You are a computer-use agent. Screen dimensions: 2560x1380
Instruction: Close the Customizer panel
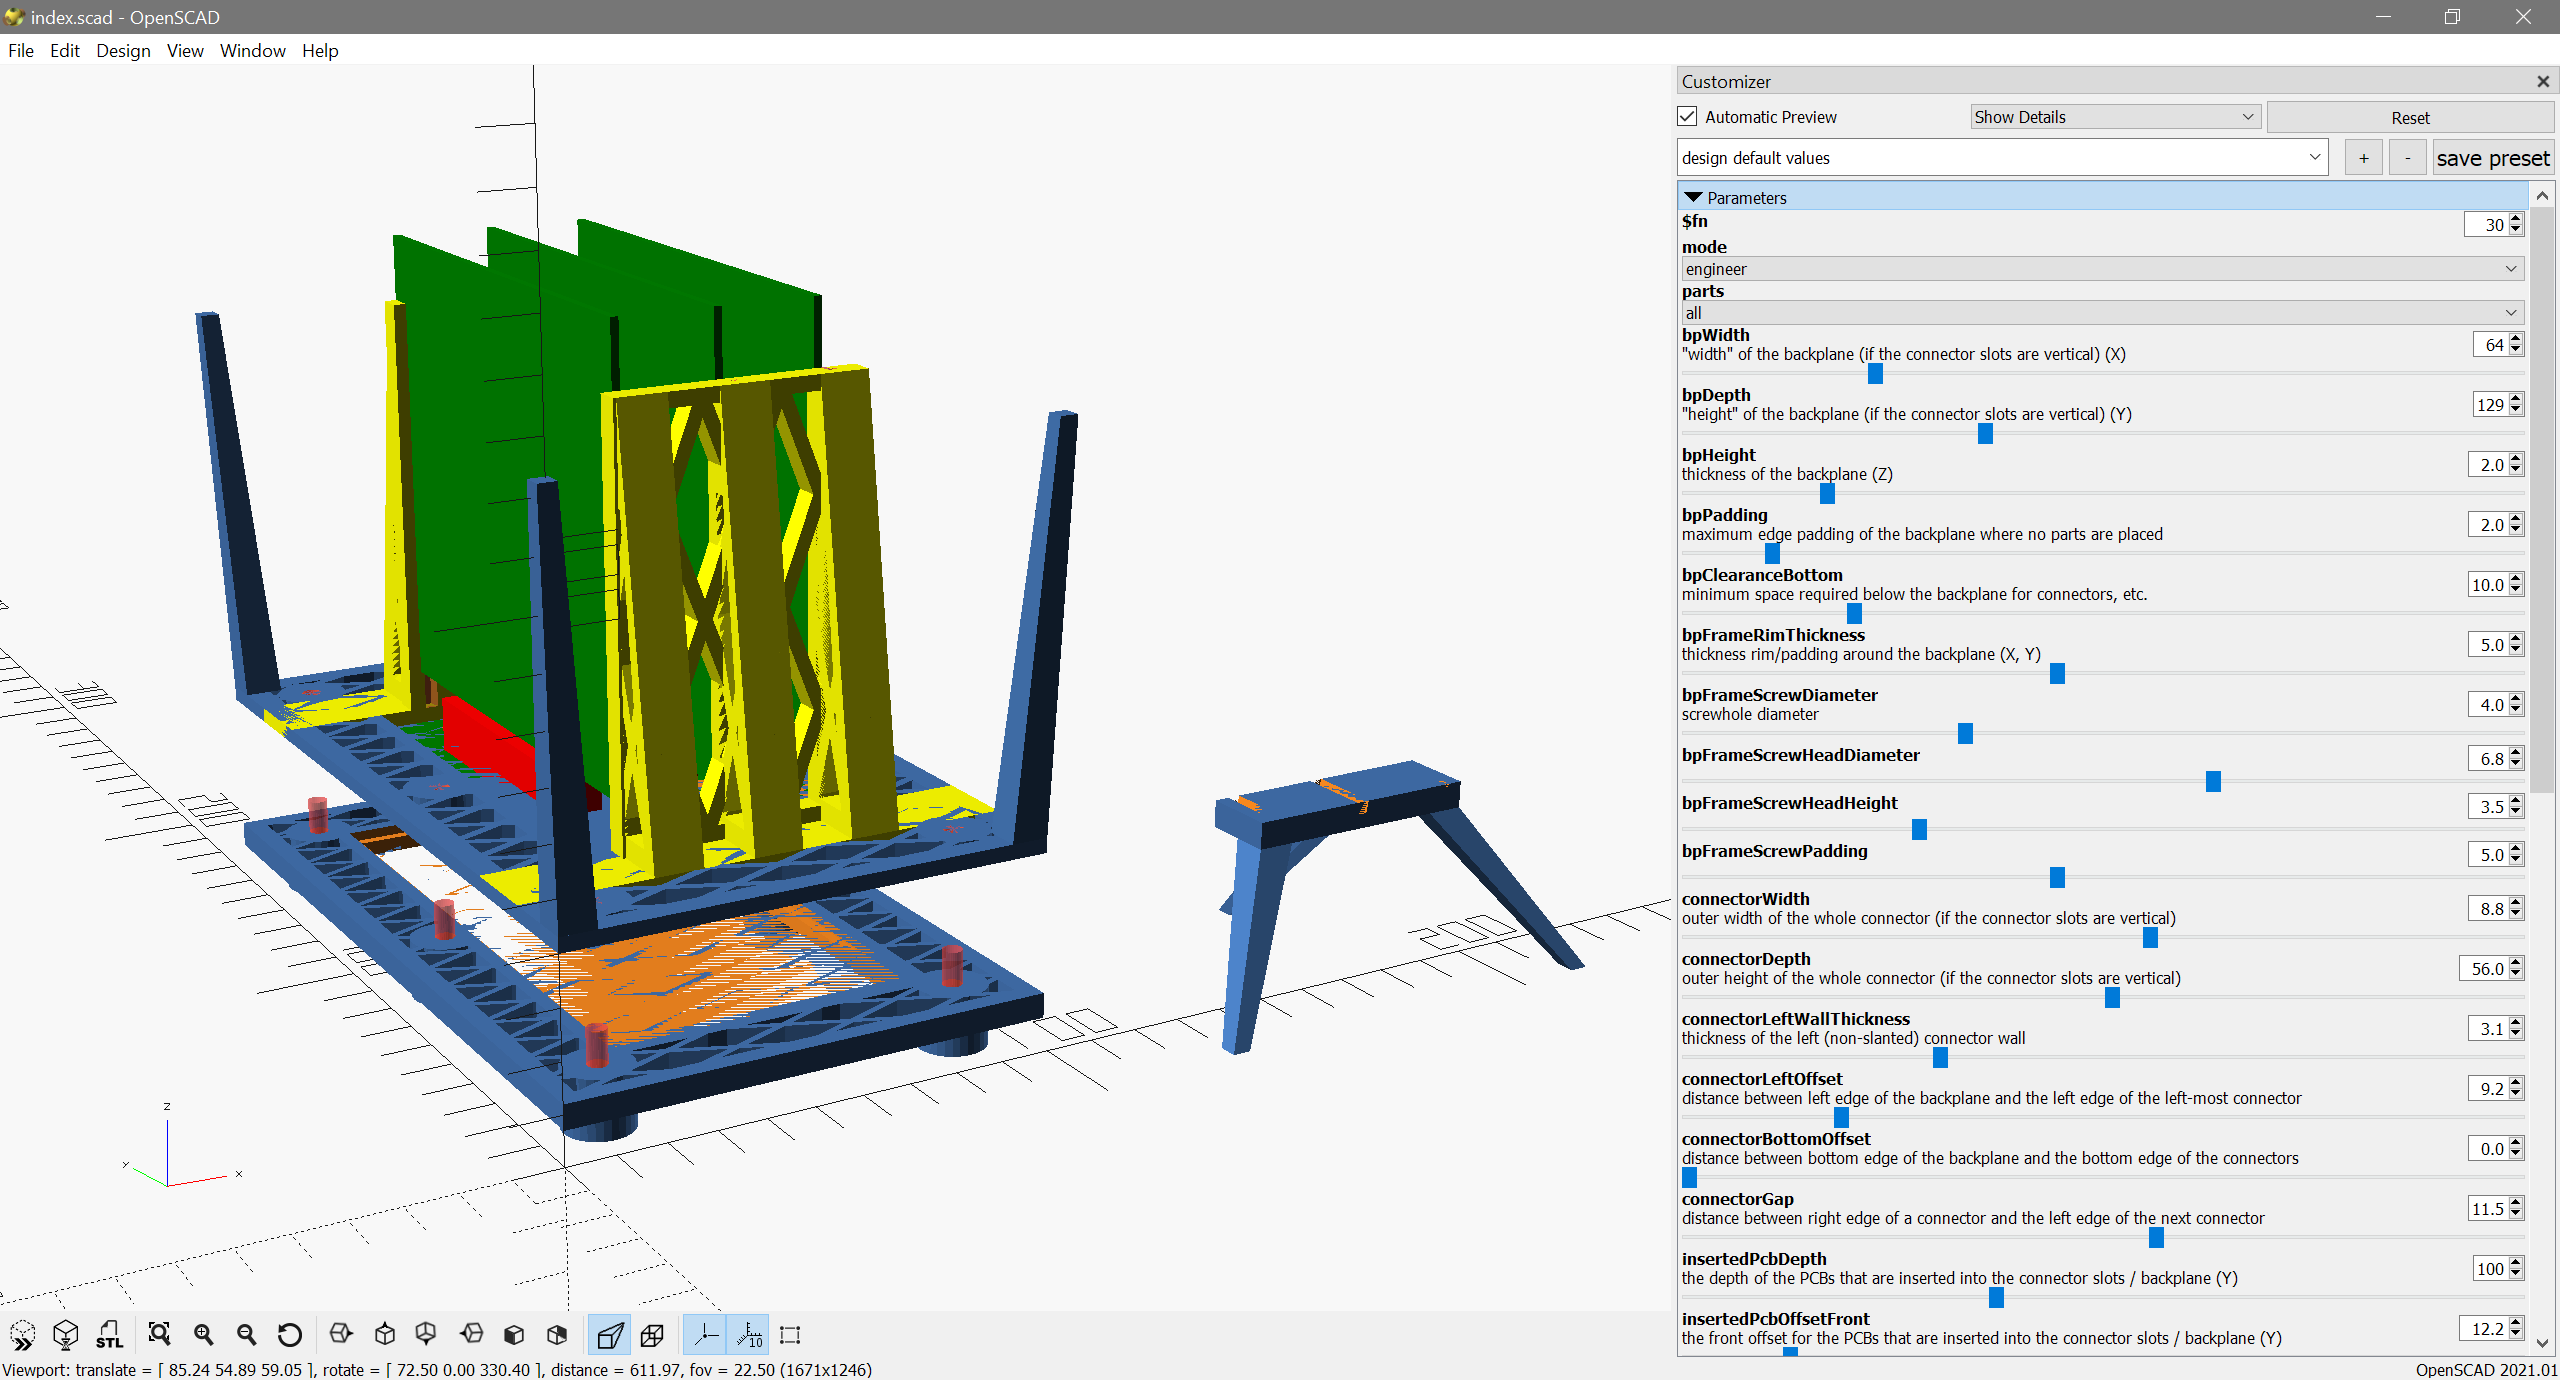point(2543,82)
